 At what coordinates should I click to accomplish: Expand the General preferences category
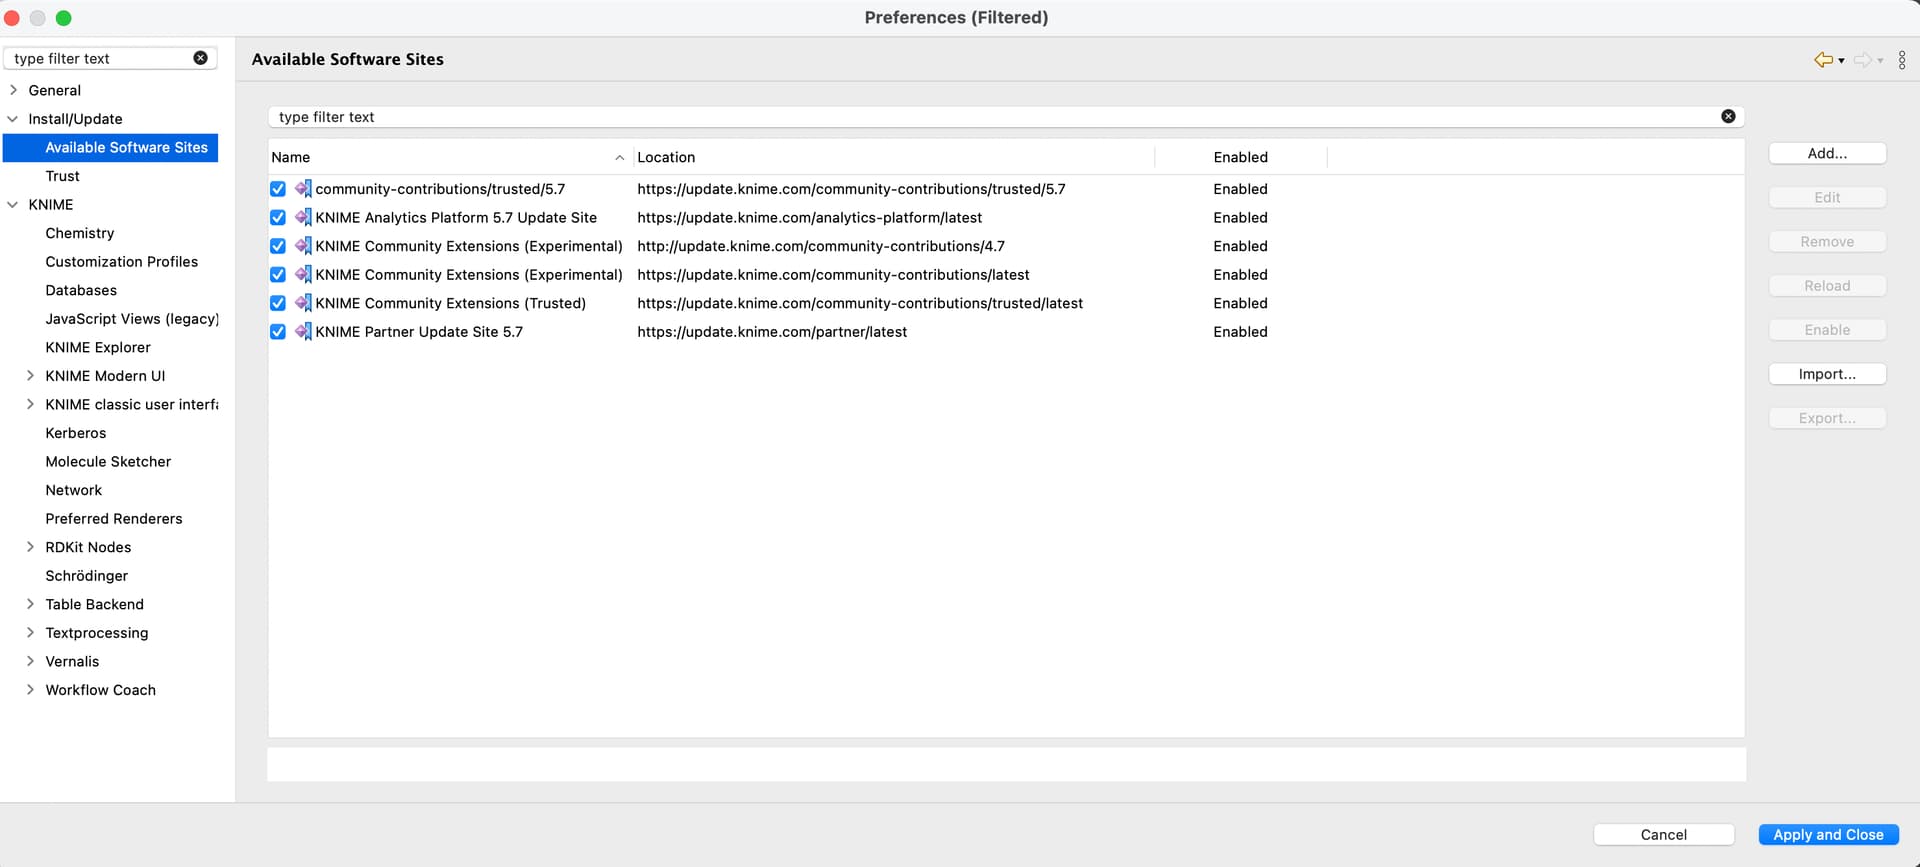pyautogui.click(x=13, y=90)
